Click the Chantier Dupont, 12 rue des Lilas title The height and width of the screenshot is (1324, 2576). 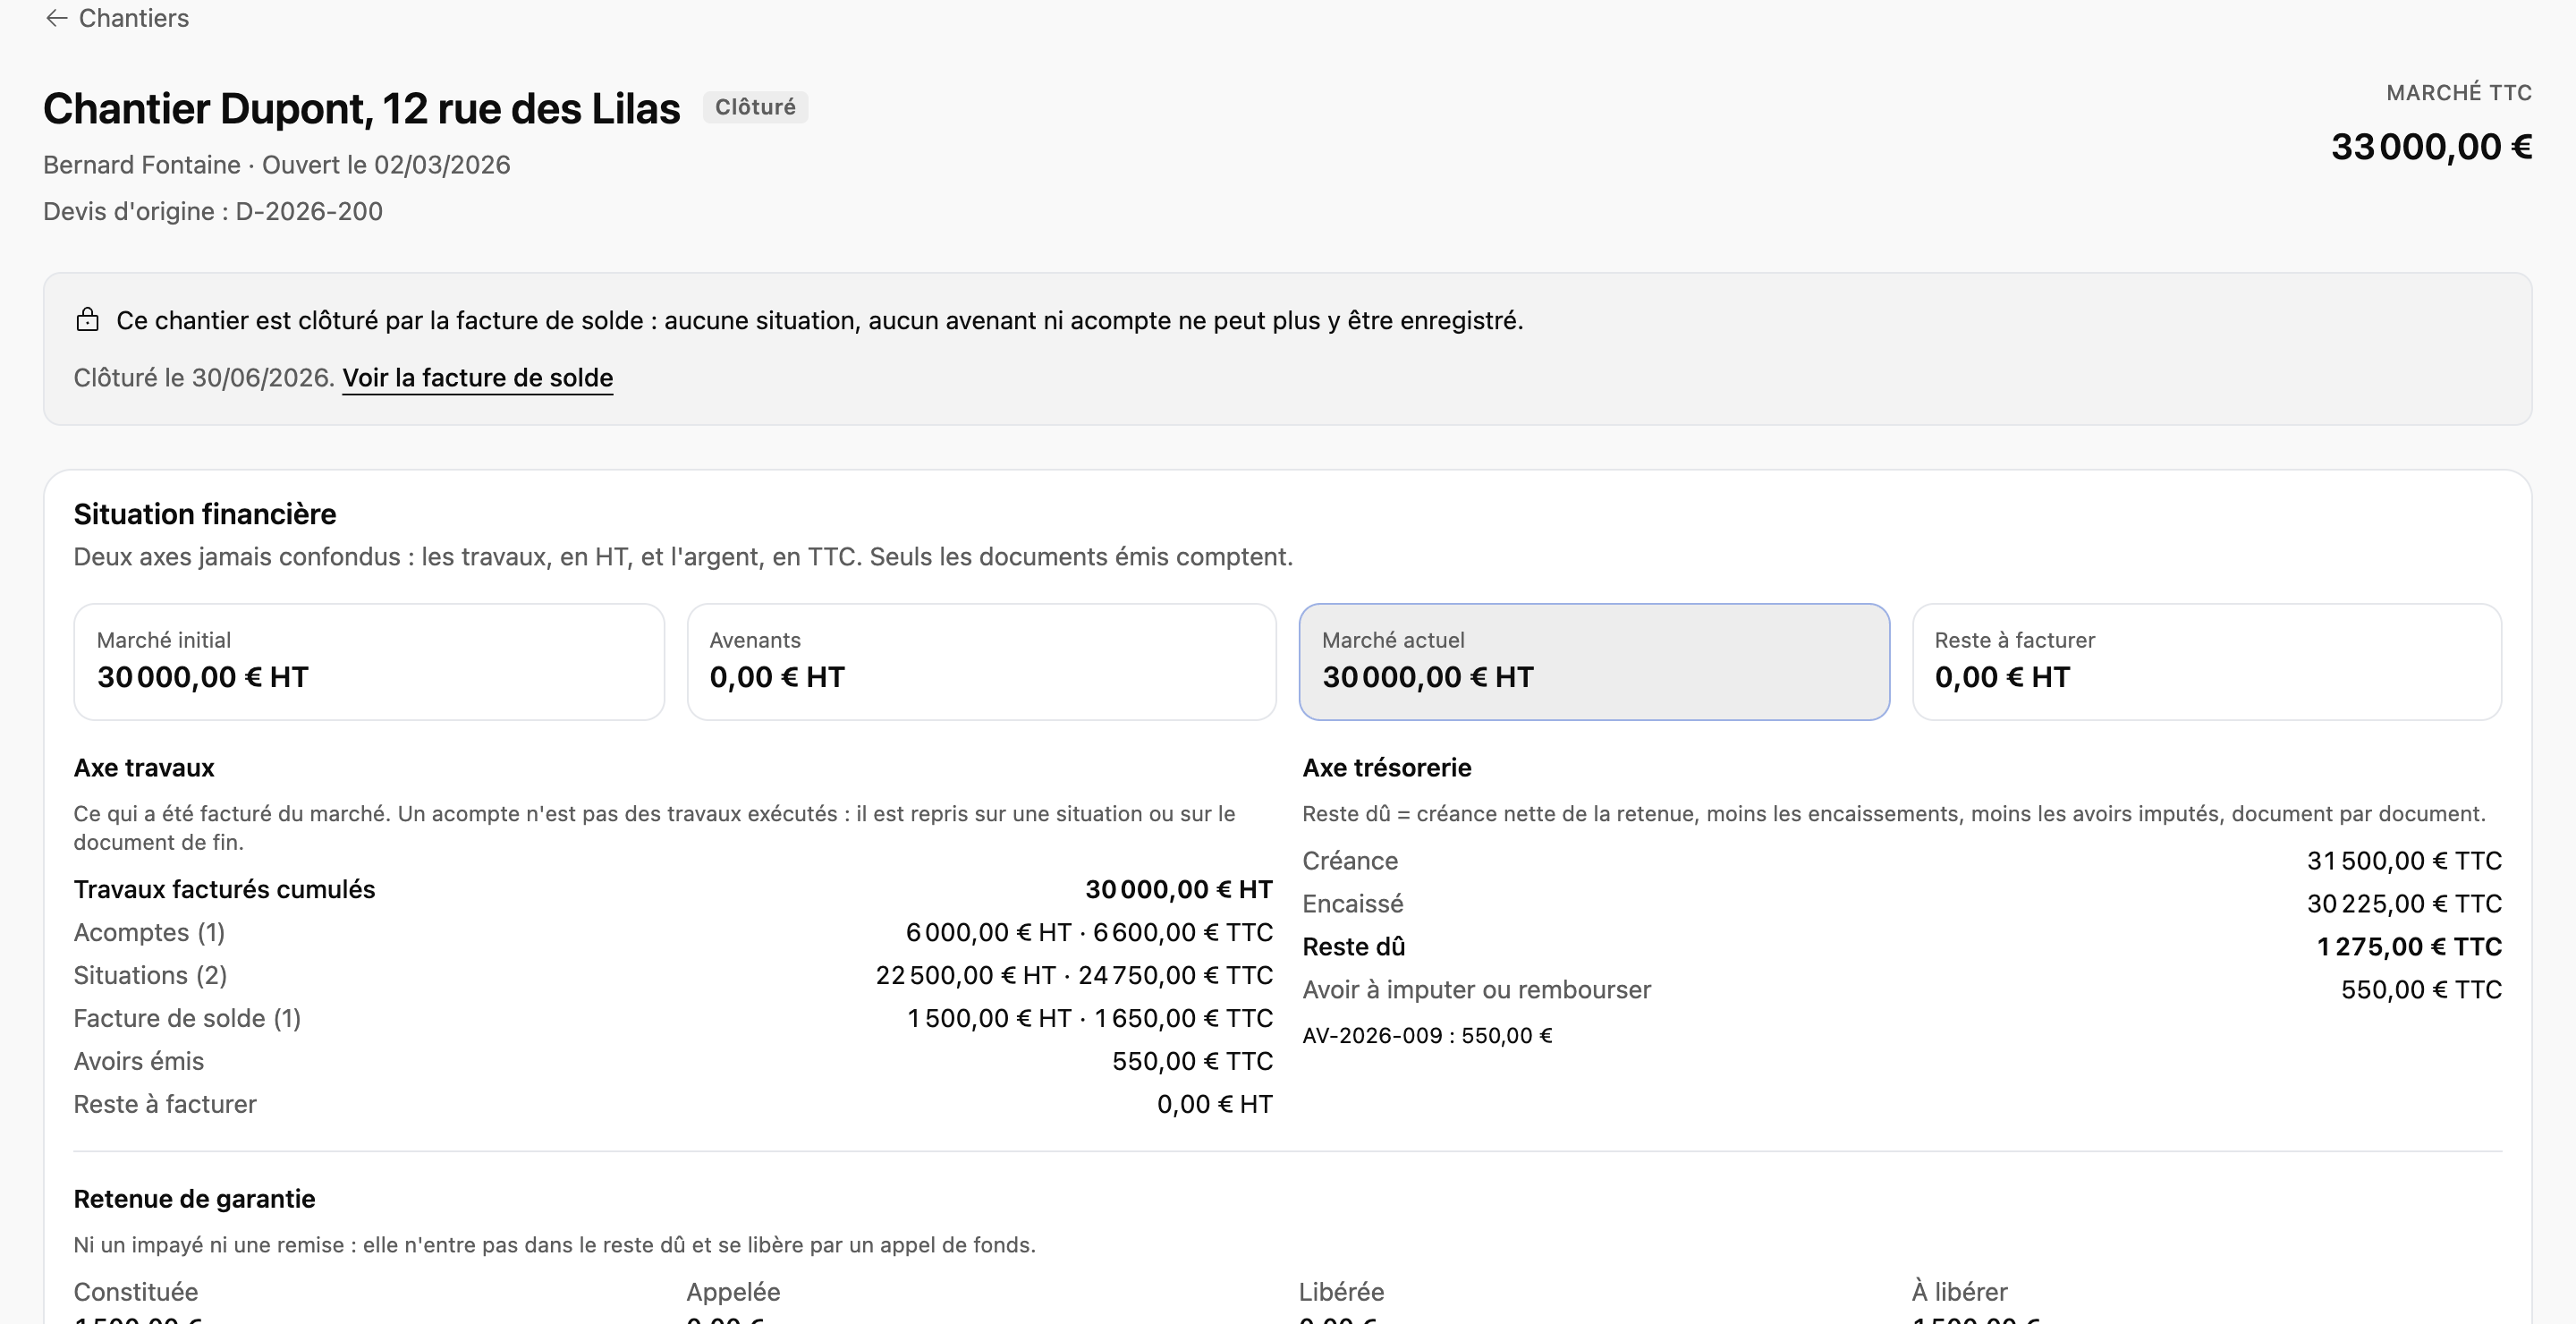tap(361, 108)
